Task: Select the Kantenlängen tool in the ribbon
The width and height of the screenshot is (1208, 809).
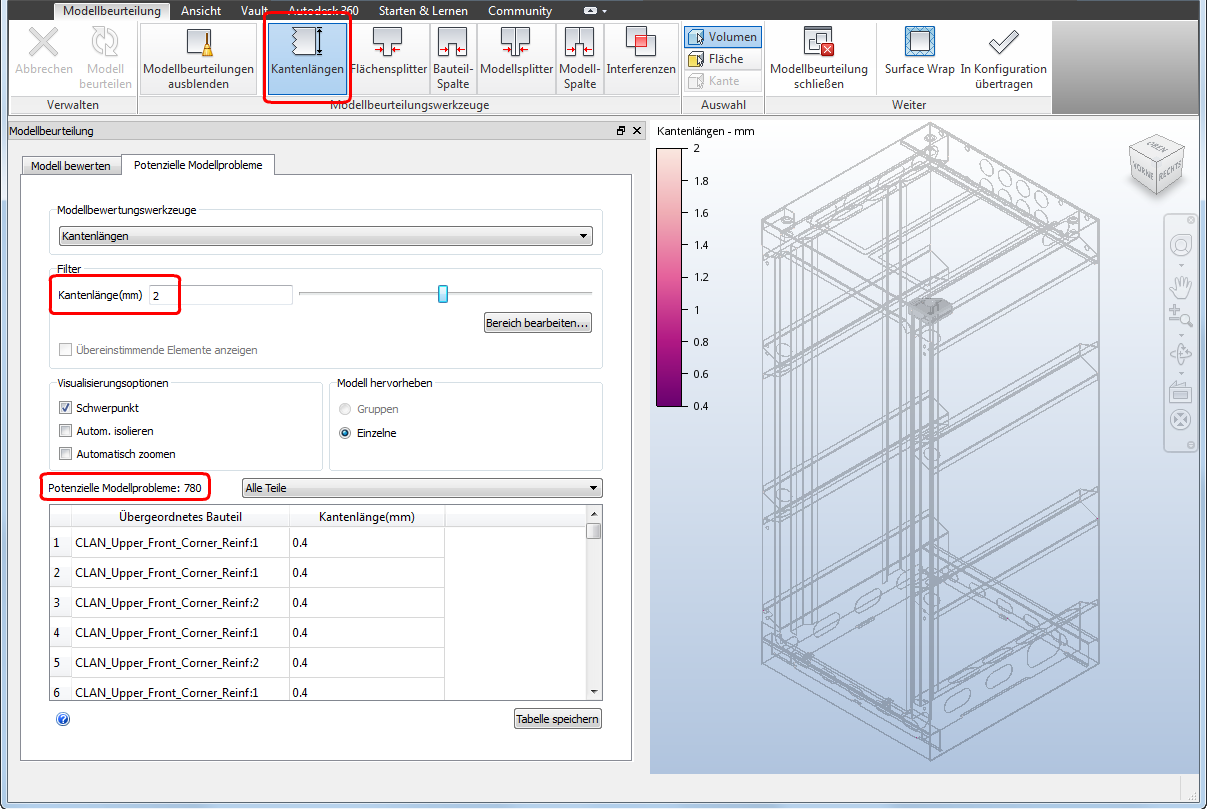Action: point(307,60)
